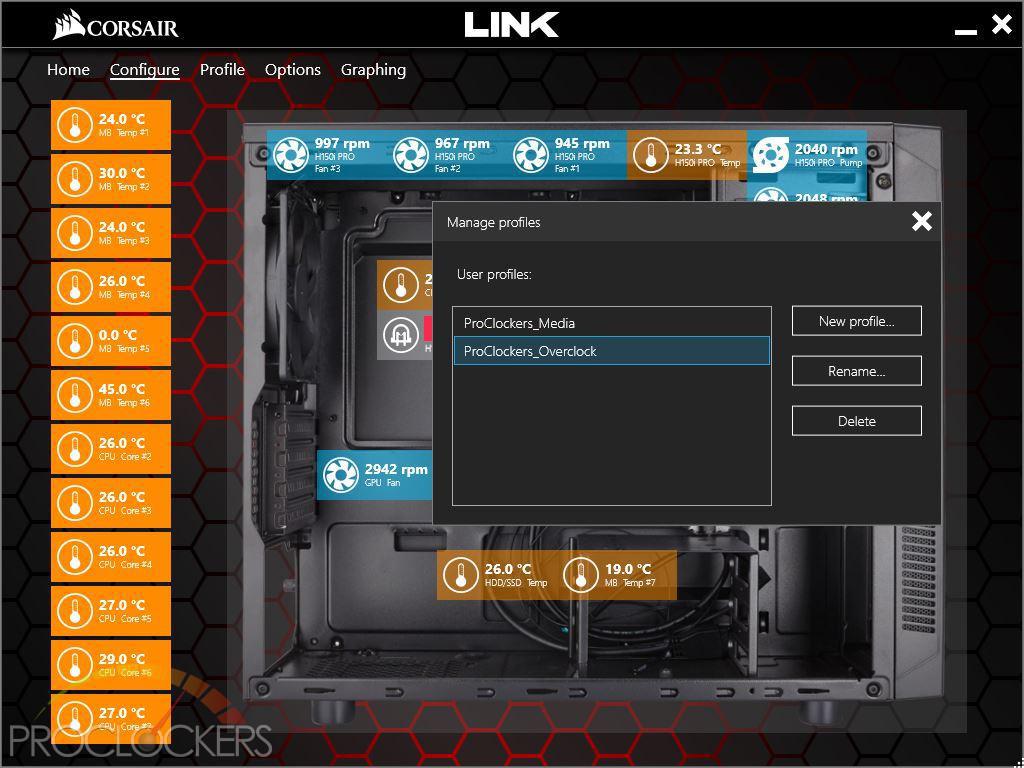Click the GPU Fan 2942 rpm tile
1024x768 pixels.
click(x=375, y=475)
